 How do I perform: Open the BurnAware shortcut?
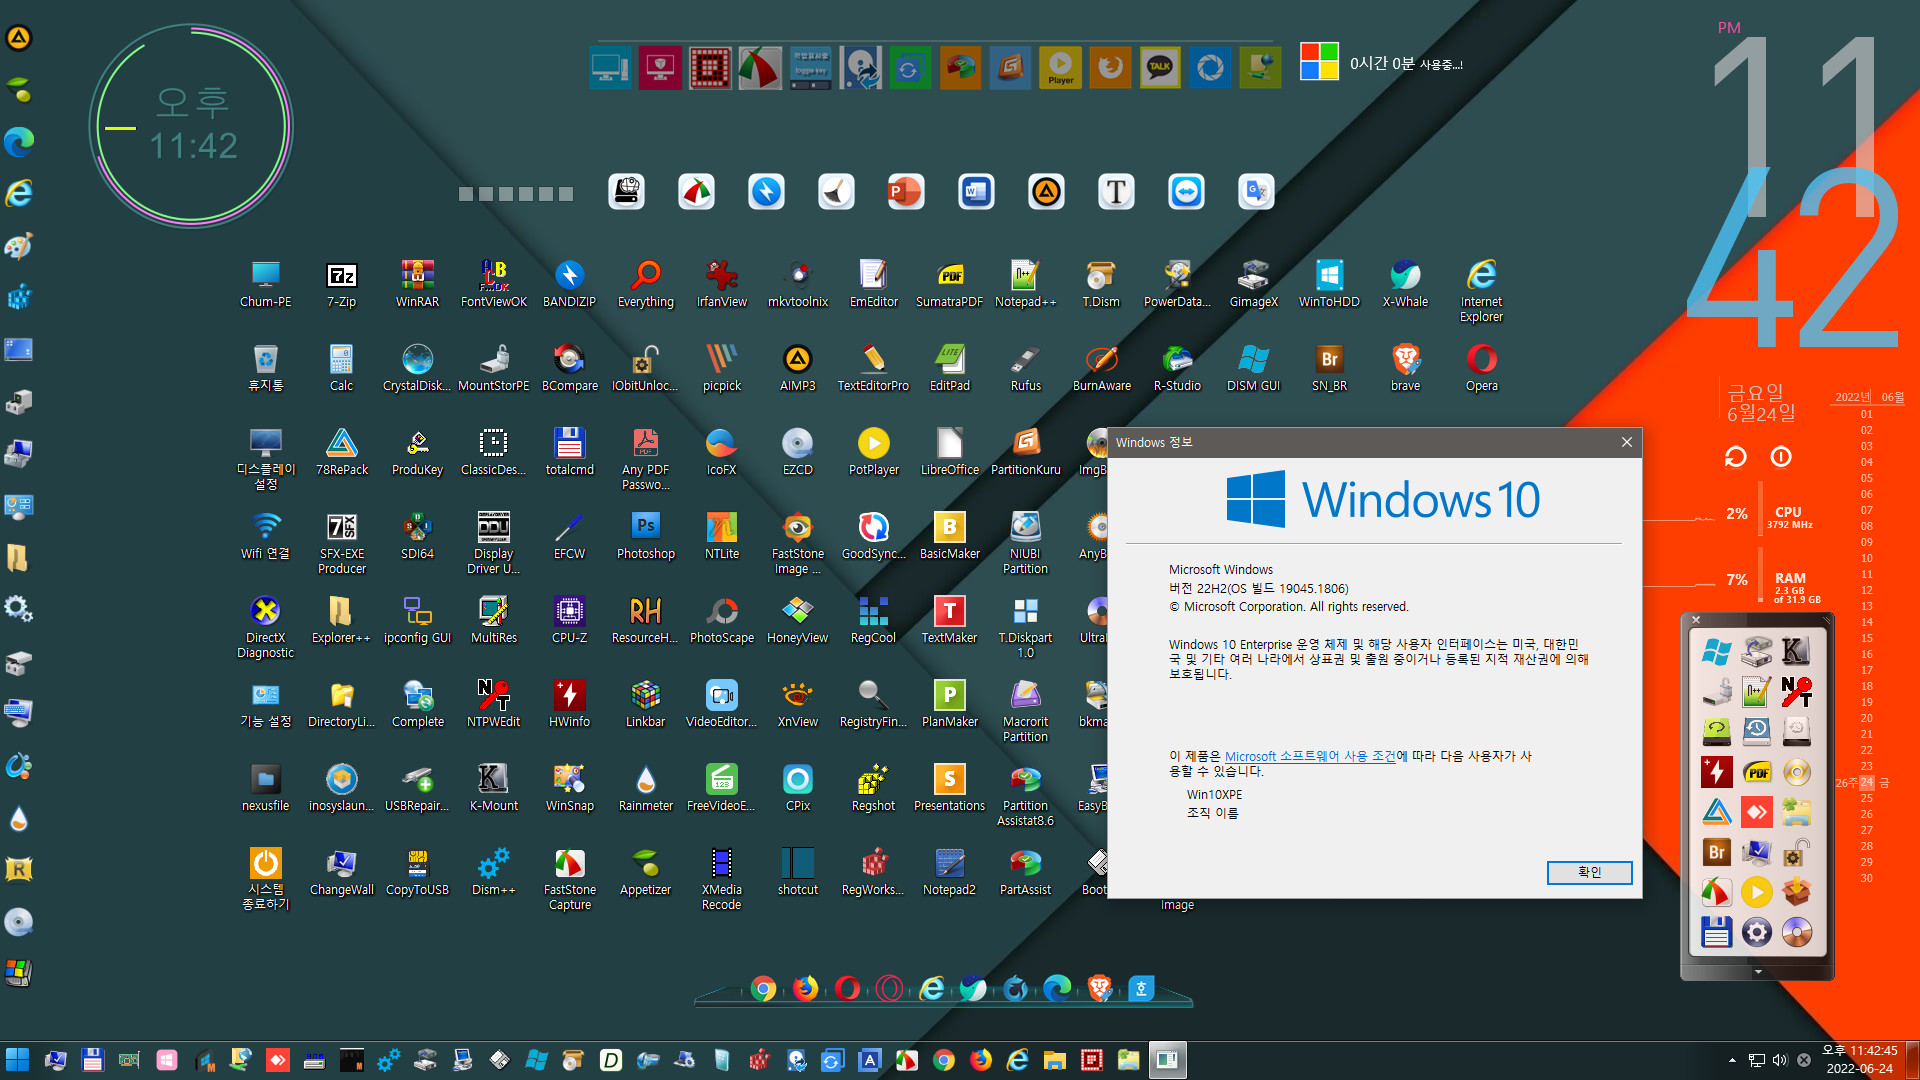click(1101, 368)
